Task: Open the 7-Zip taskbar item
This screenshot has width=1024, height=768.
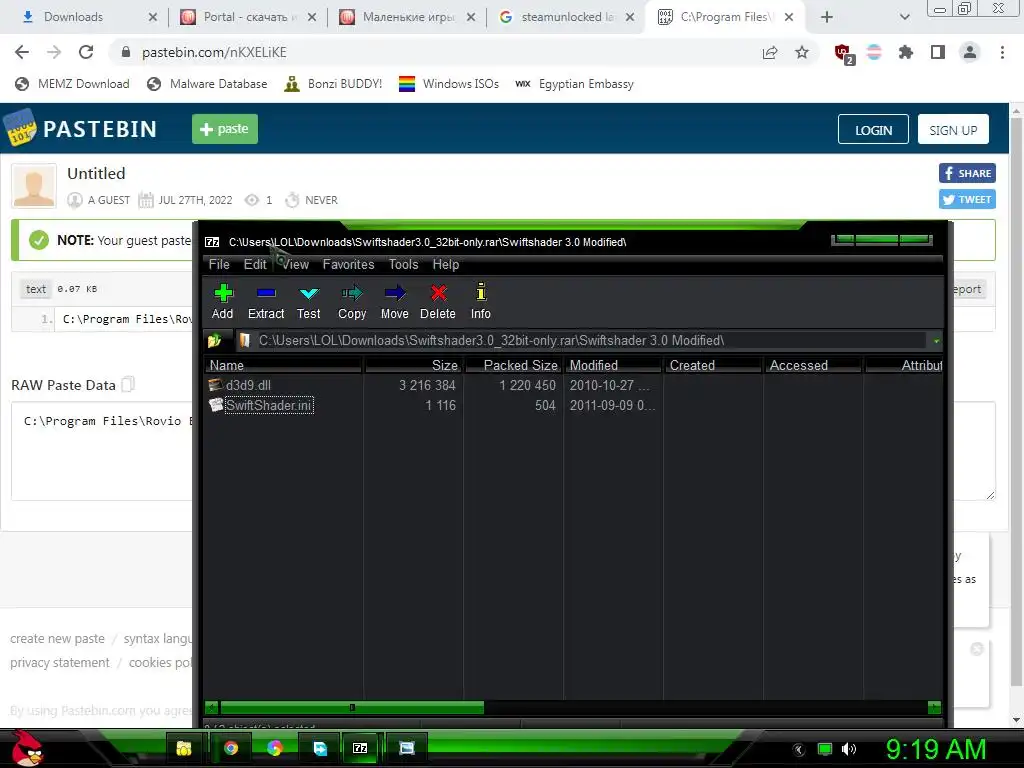Action: (x=360, y=748)
